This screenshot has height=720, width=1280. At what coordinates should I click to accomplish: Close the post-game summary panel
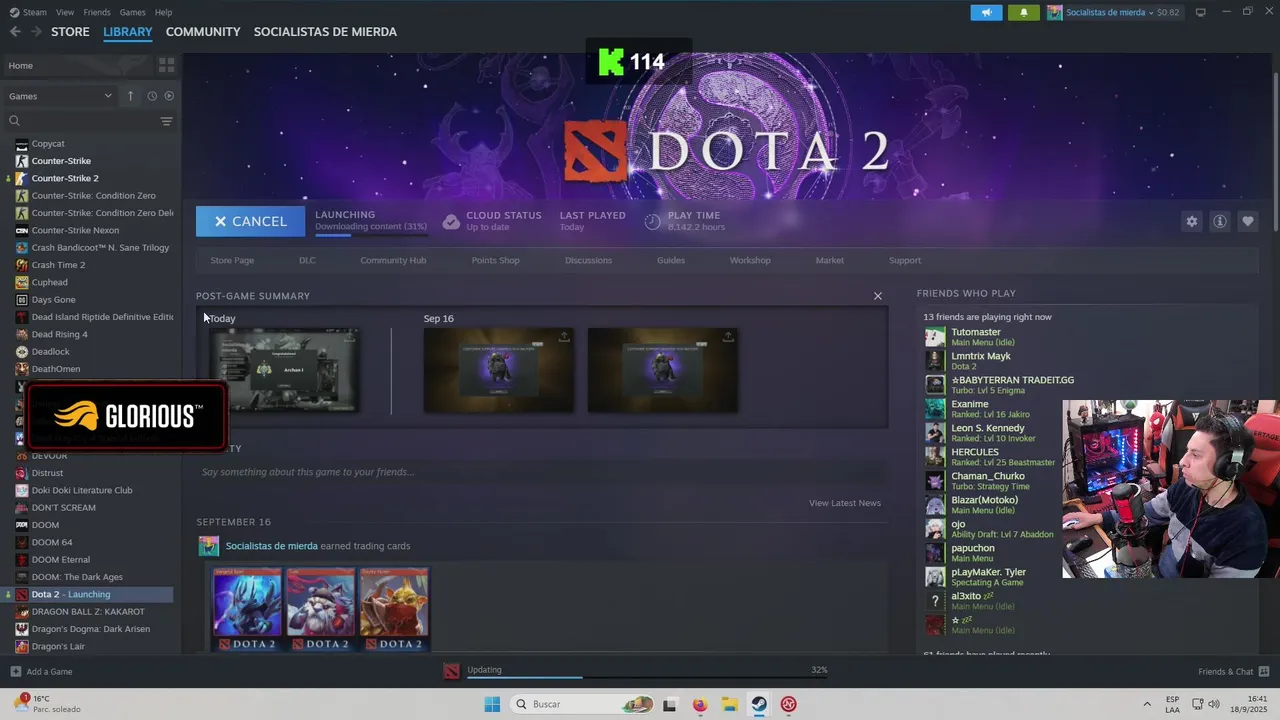878,296
